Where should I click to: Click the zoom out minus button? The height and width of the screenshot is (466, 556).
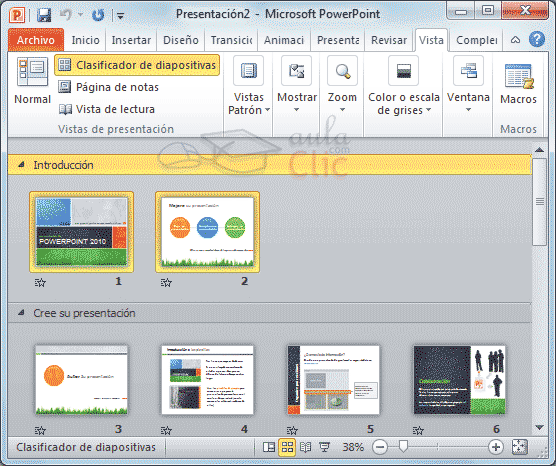tap(379, 447)
